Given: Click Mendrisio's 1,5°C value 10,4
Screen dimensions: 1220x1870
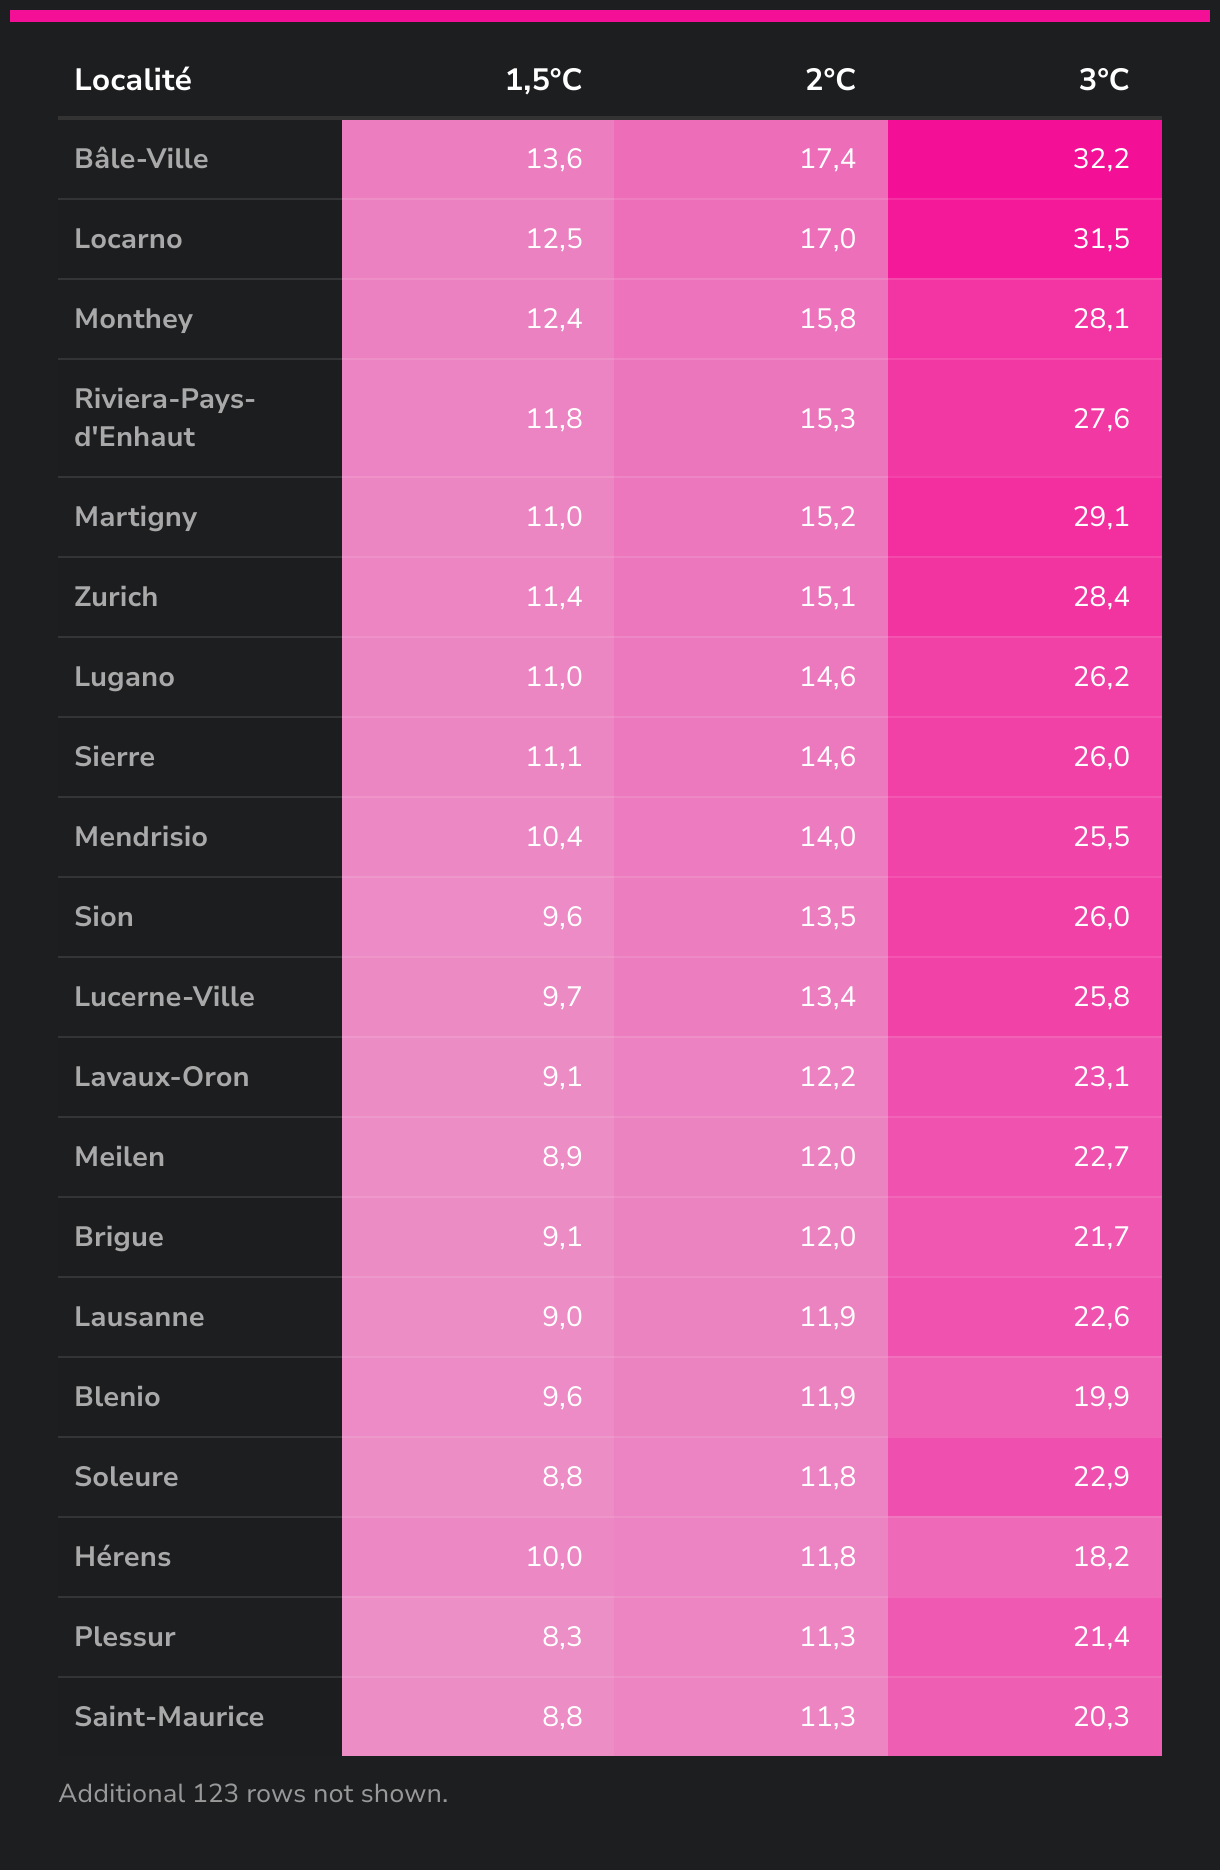Looking at the screenshot, I should (x=554, y=837).
